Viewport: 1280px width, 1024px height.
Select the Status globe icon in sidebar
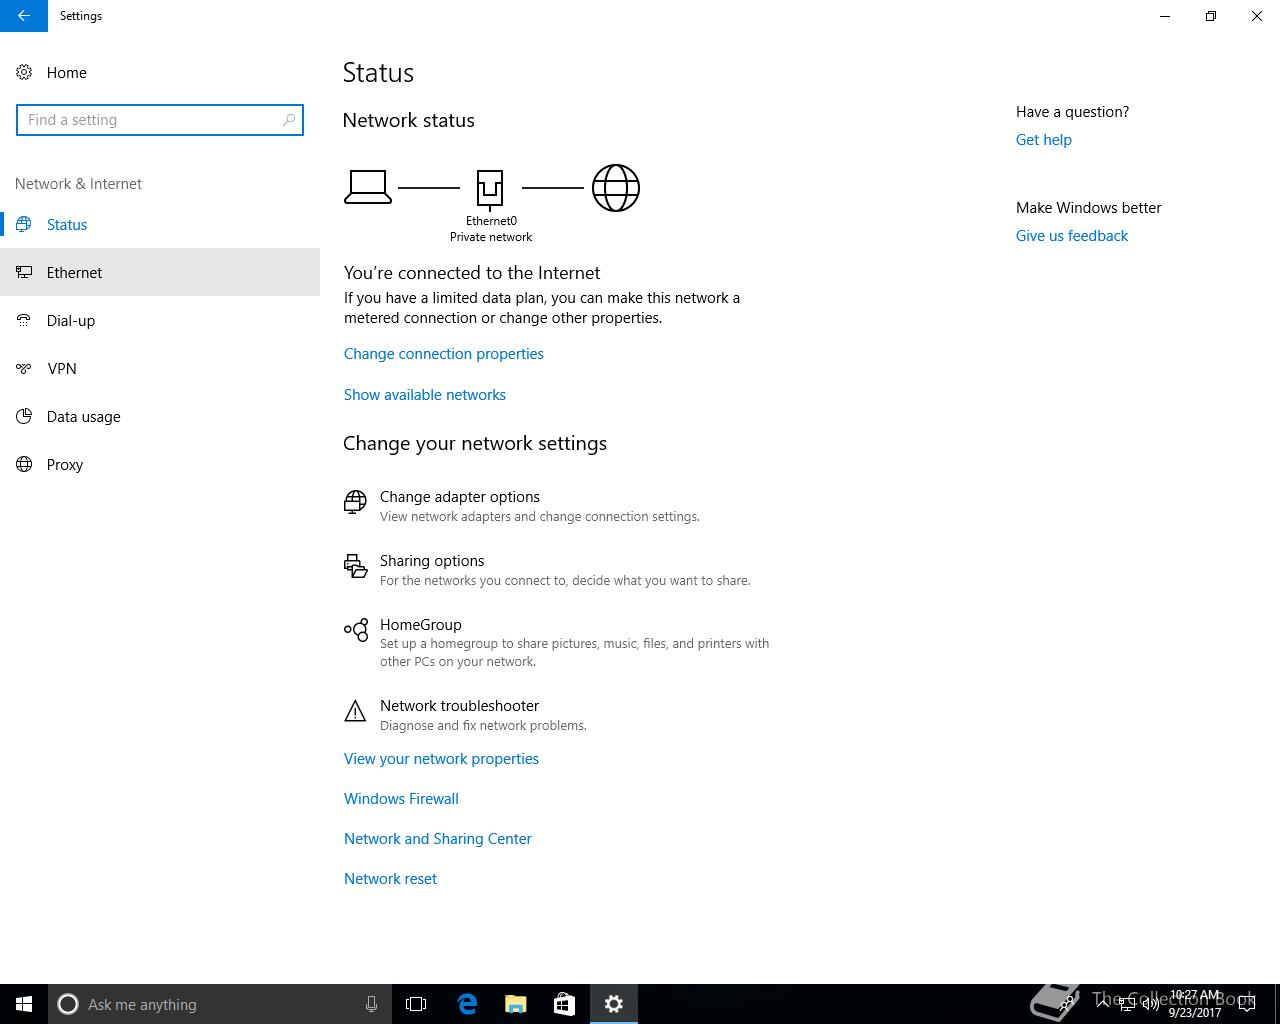point(24,224)
